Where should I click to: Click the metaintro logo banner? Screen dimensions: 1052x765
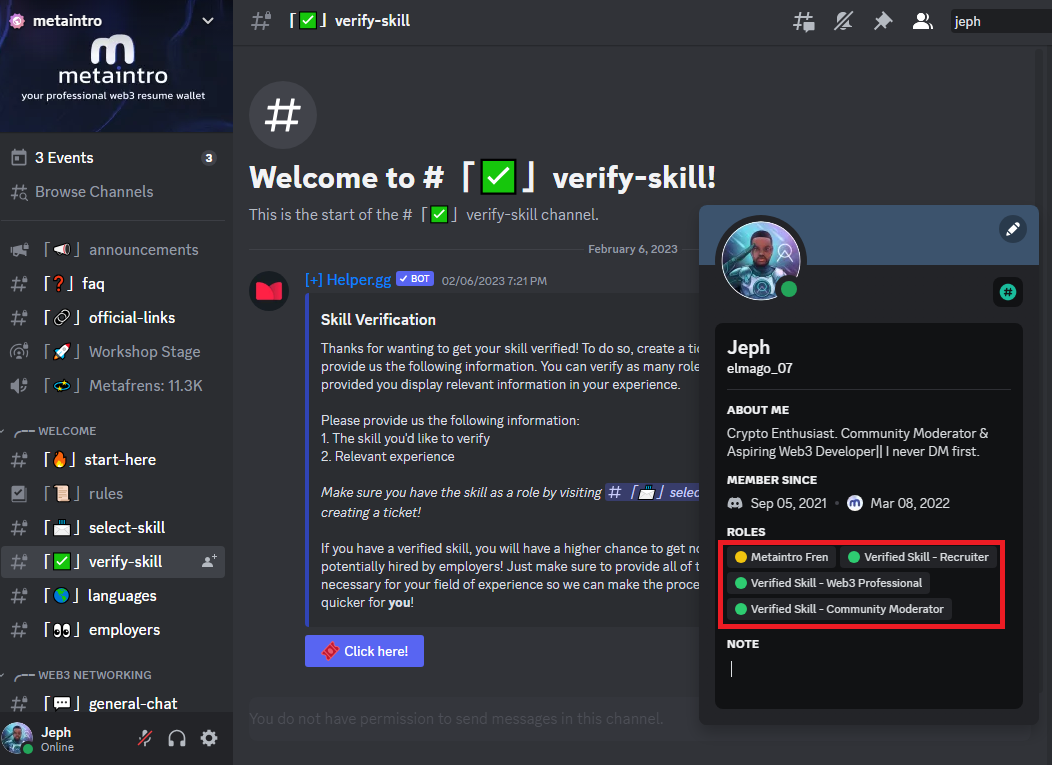[113, 69]
